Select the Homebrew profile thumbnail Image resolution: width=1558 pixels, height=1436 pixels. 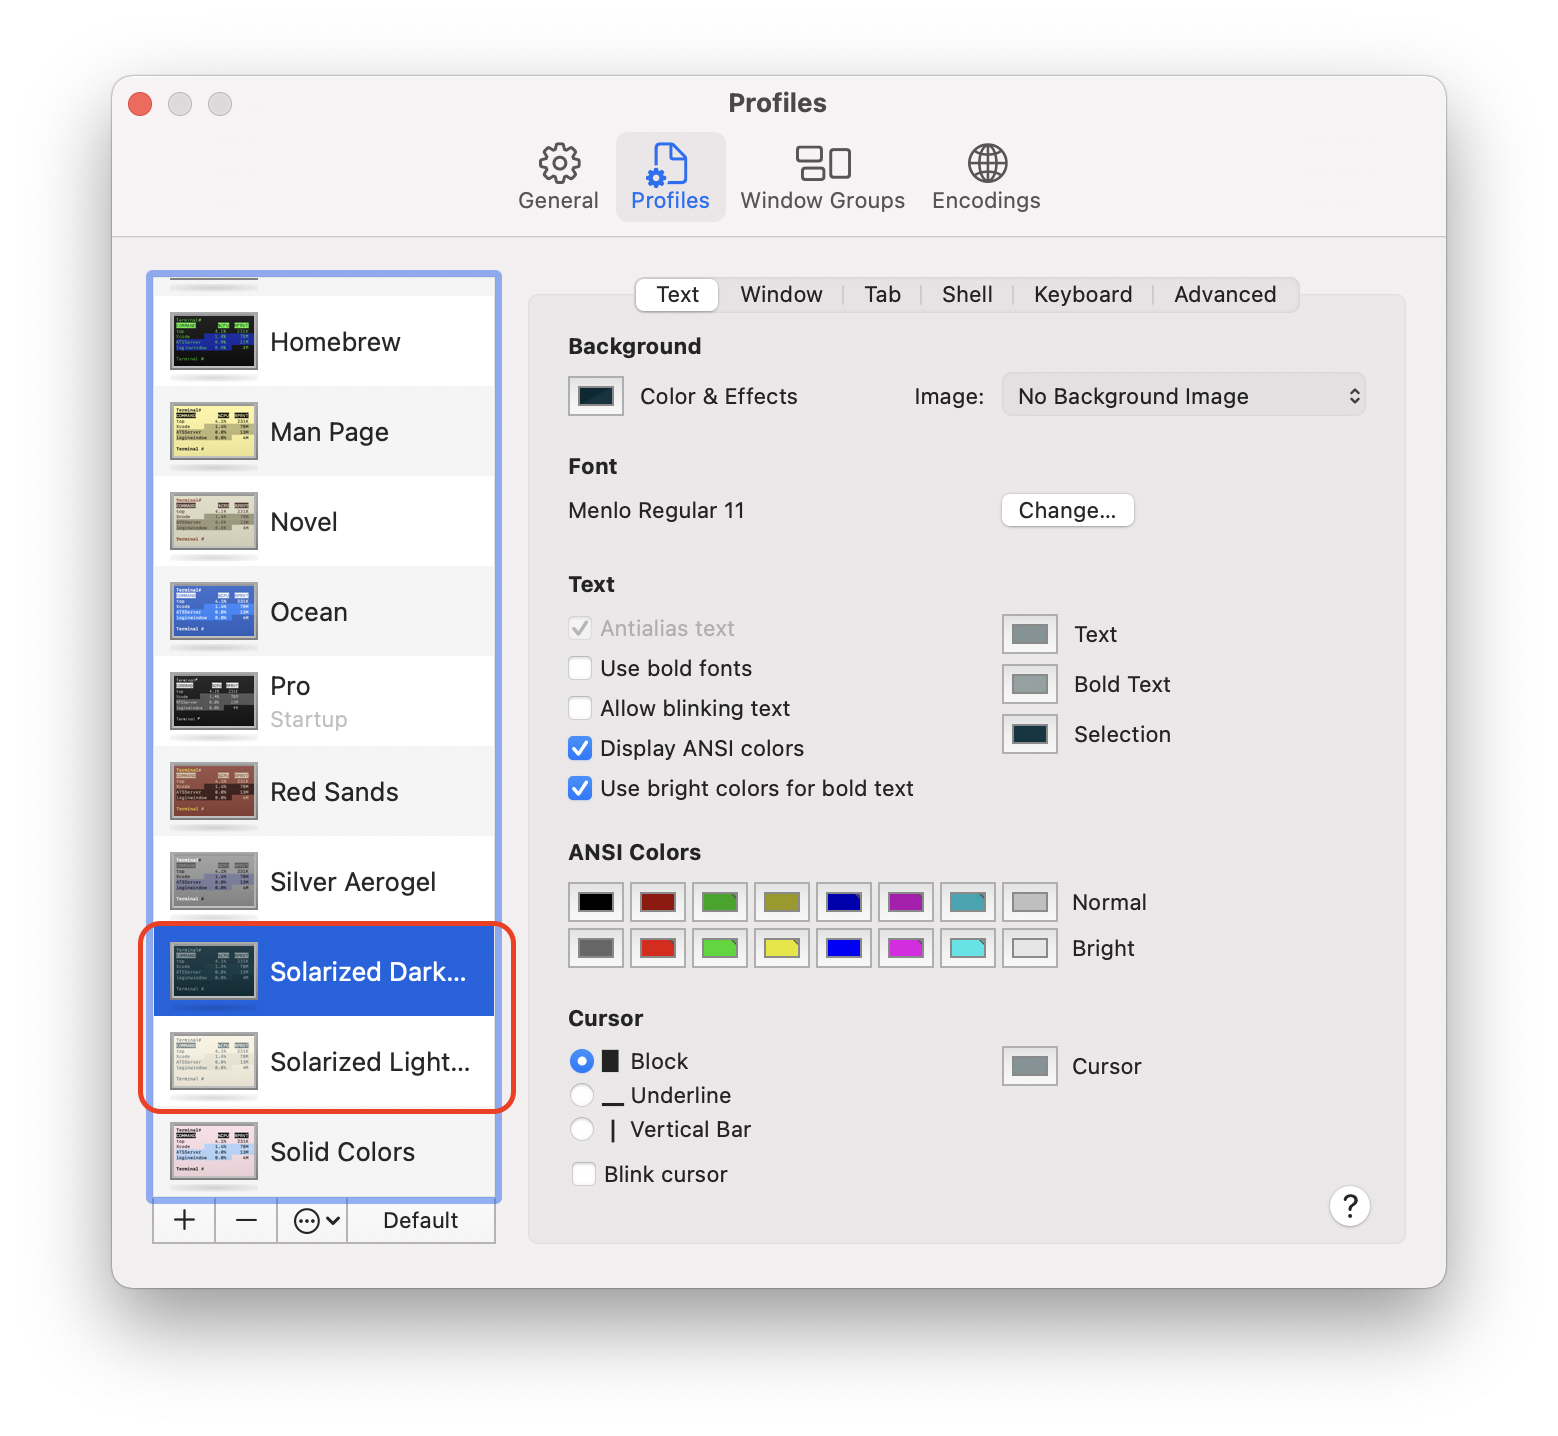coord(213,341)
